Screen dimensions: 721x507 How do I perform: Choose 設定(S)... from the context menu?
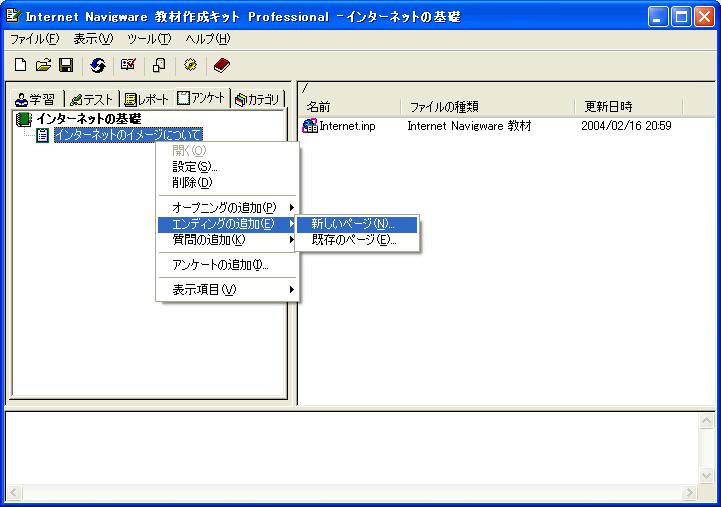pyautogui.click(x=228, y=166)
